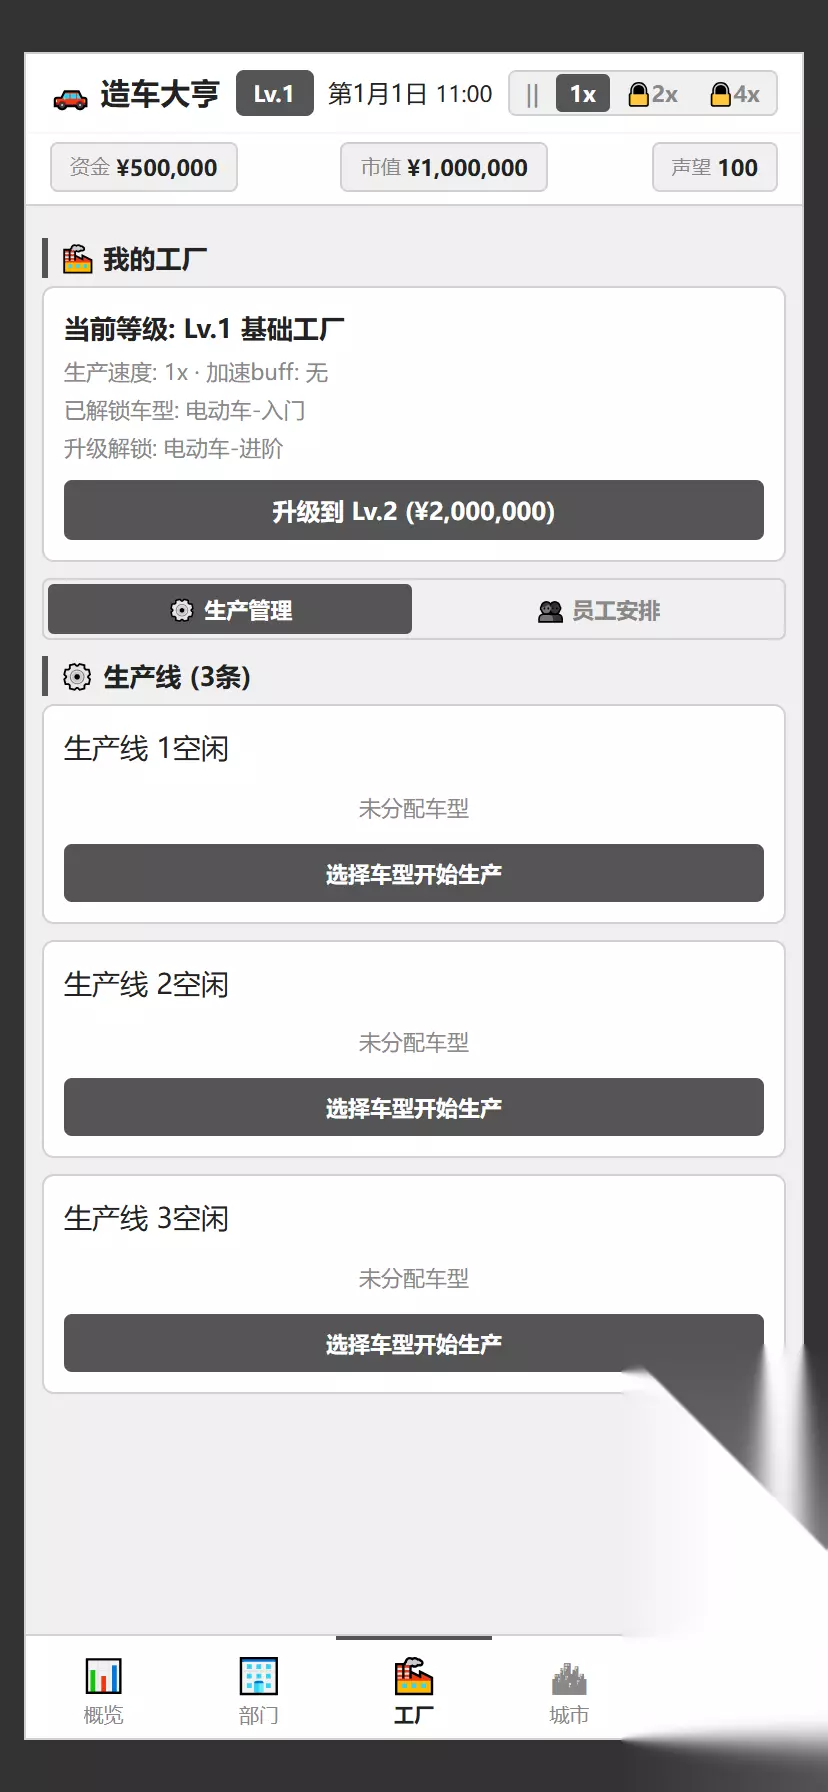Screen dimensions: 828x1792
Task: Click the gear icon beside 生产线 heading
Action: (x=77, y=677)
